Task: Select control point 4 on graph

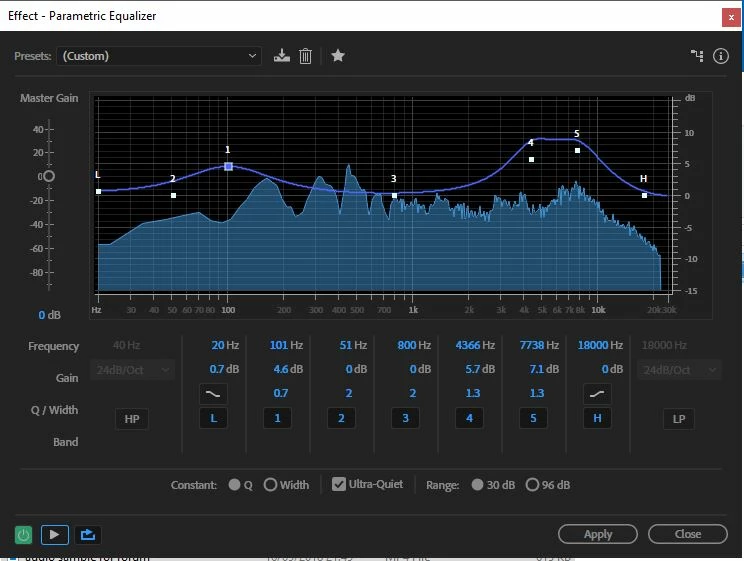Action: [x=531, y=159]
